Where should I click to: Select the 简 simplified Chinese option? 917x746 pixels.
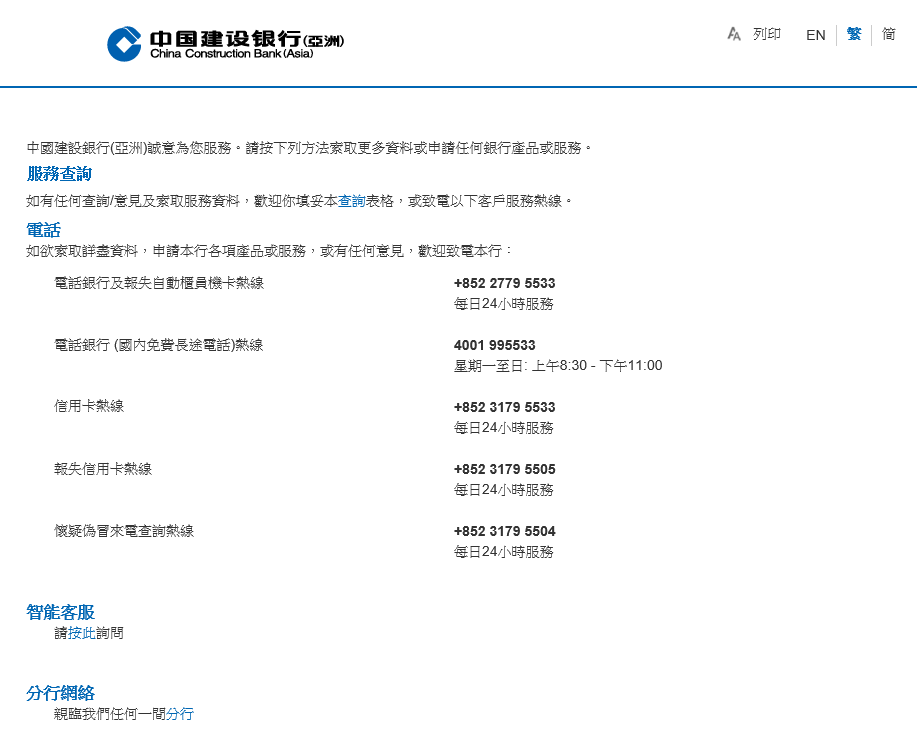pyautogui.click(x=888, y=34)
